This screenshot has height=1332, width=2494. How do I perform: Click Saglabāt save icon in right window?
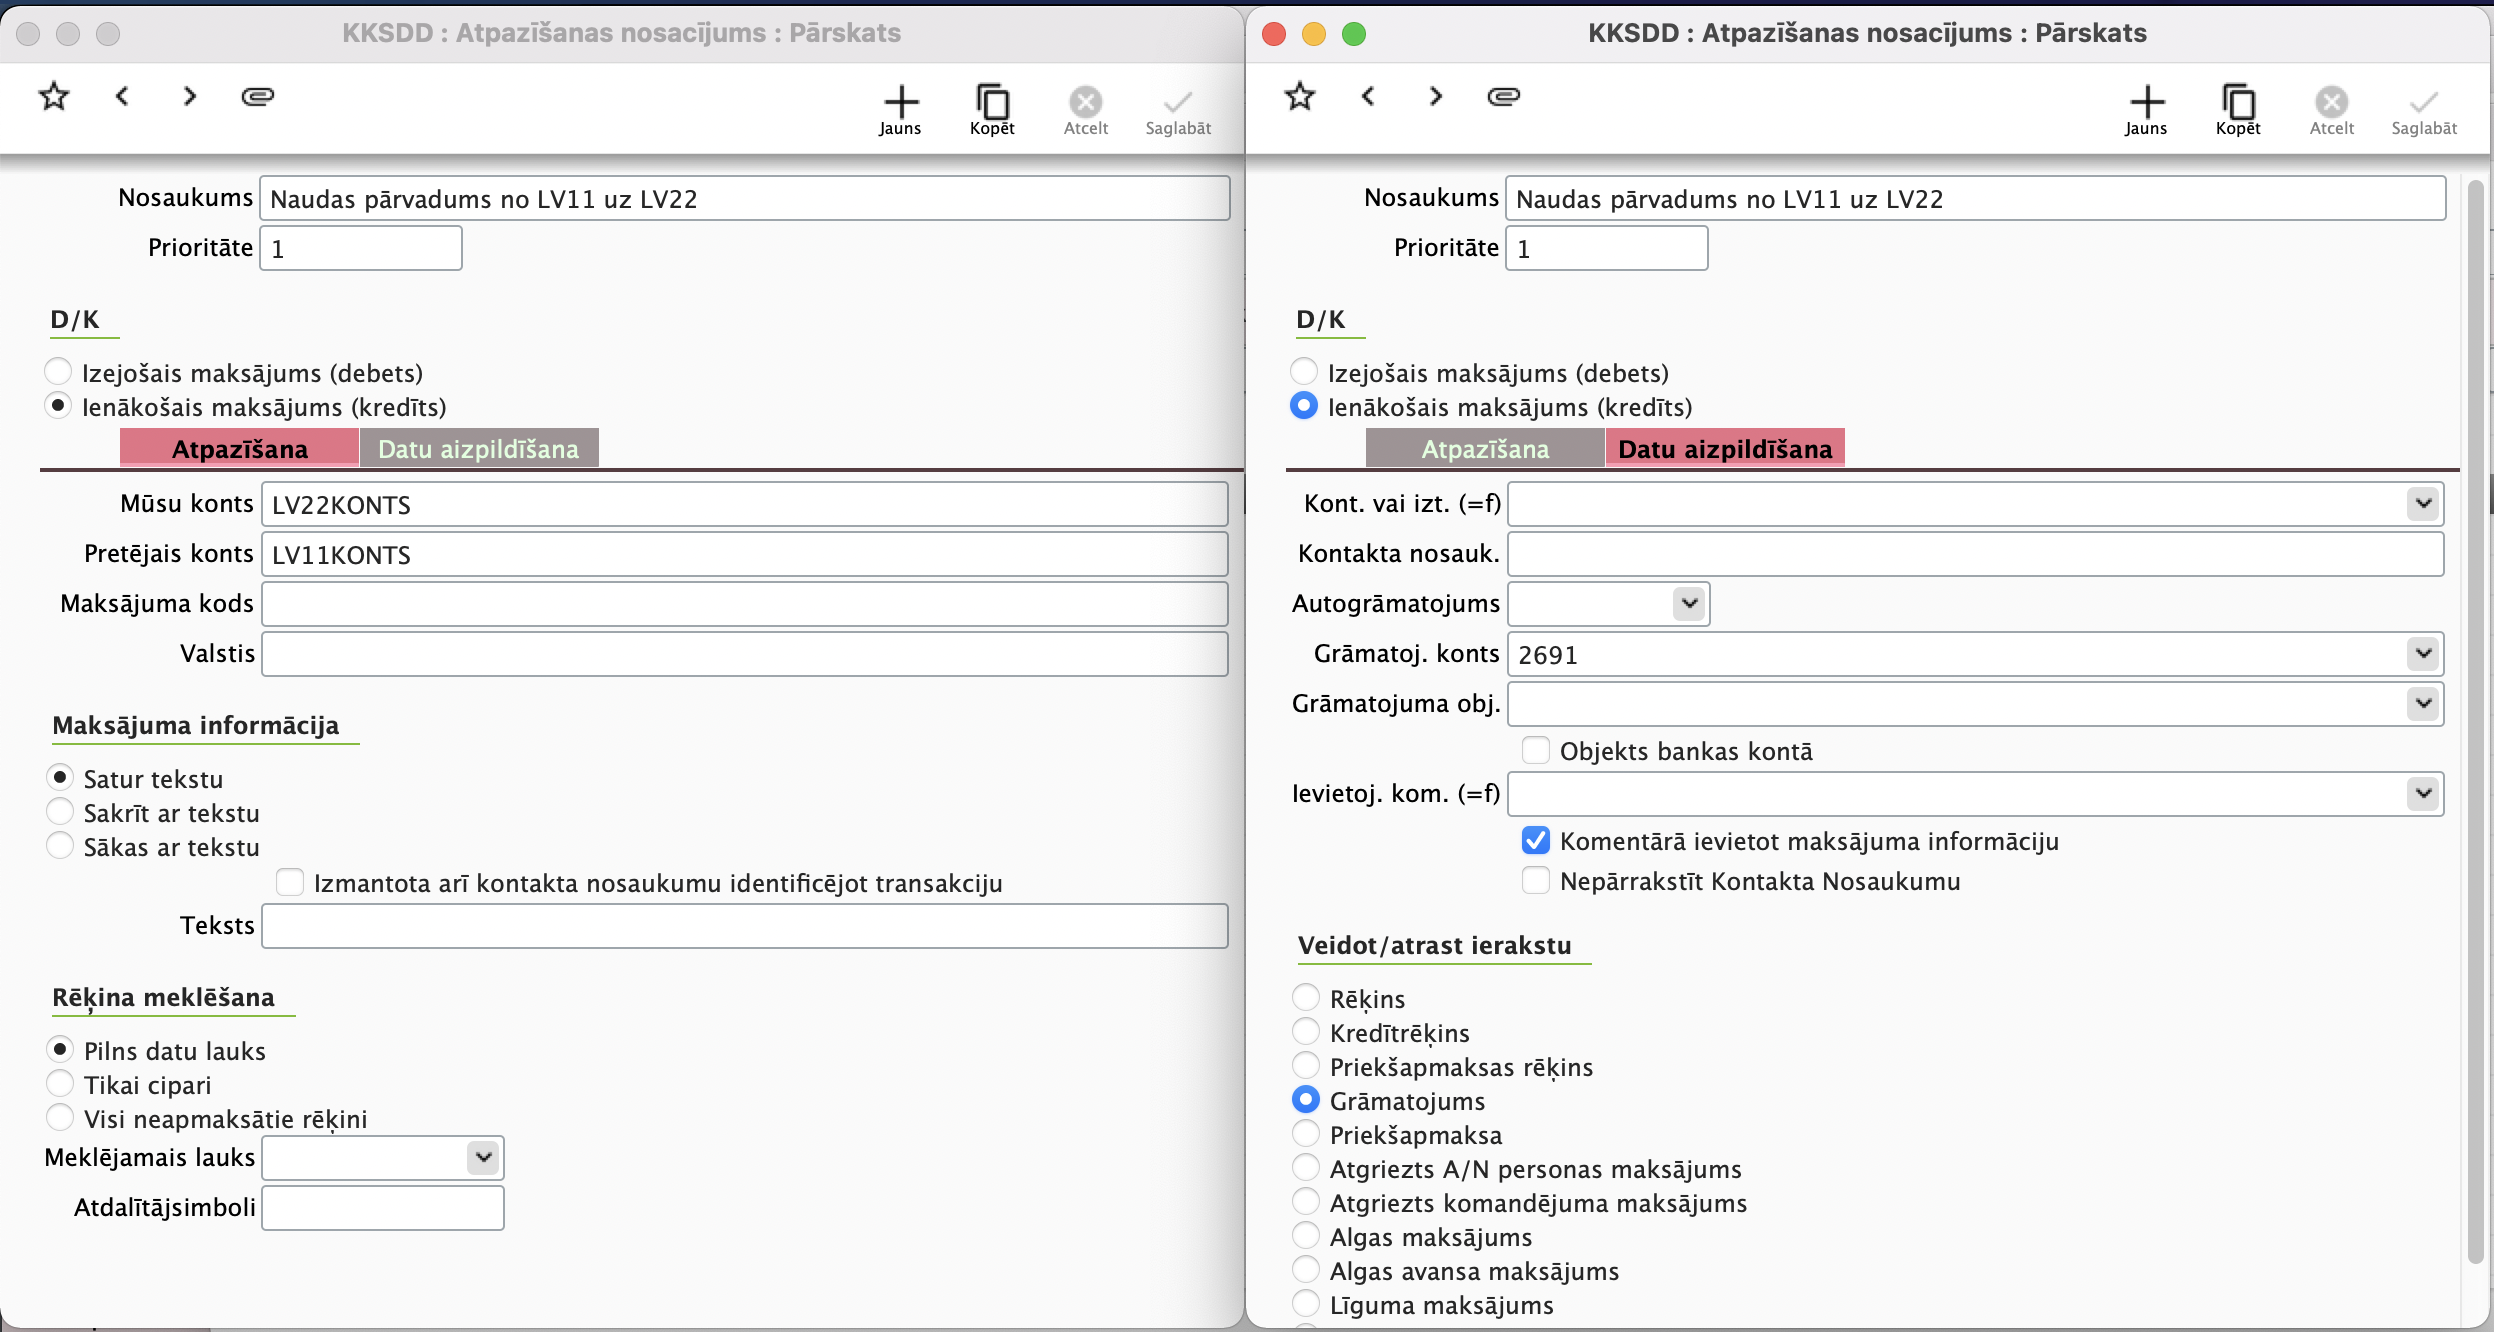click(2424, 101)
